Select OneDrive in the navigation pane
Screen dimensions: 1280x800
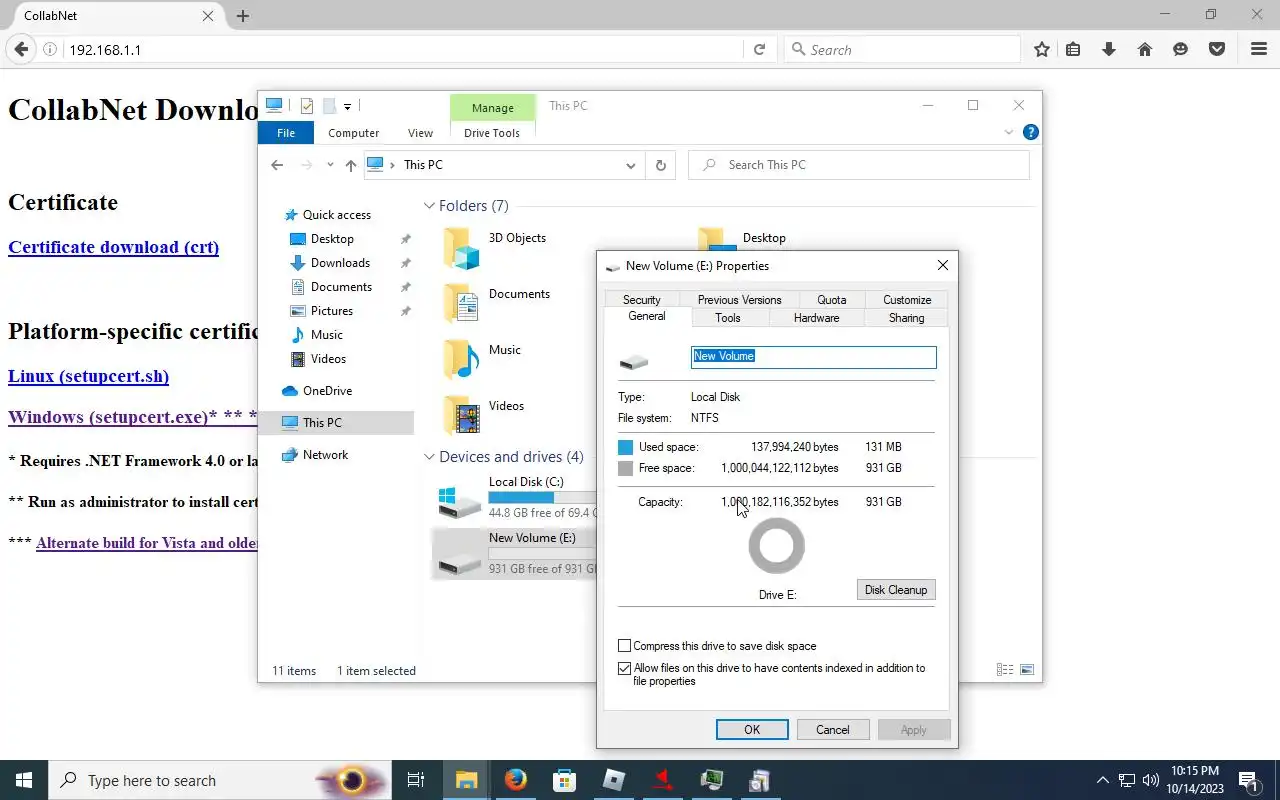tap(327, 391)
